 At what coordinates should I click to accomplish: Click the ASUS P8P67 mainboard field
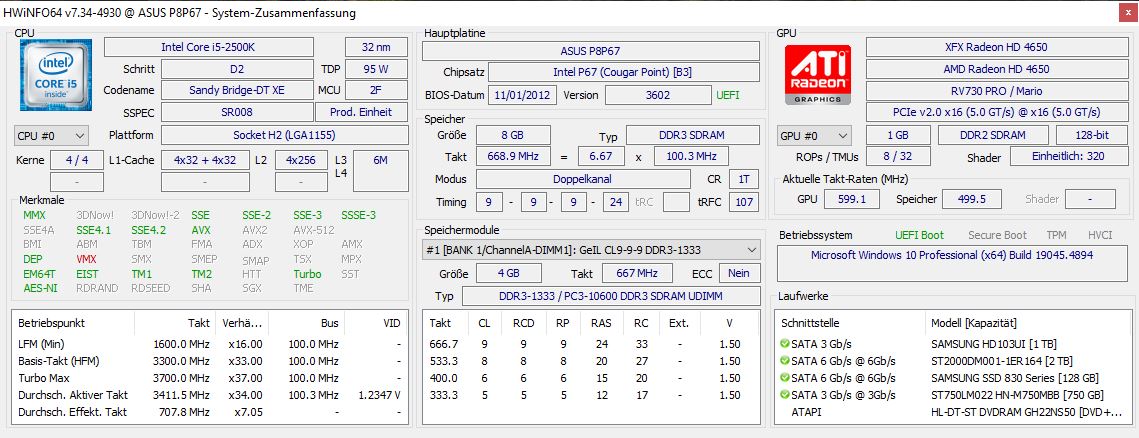point(591,52)
